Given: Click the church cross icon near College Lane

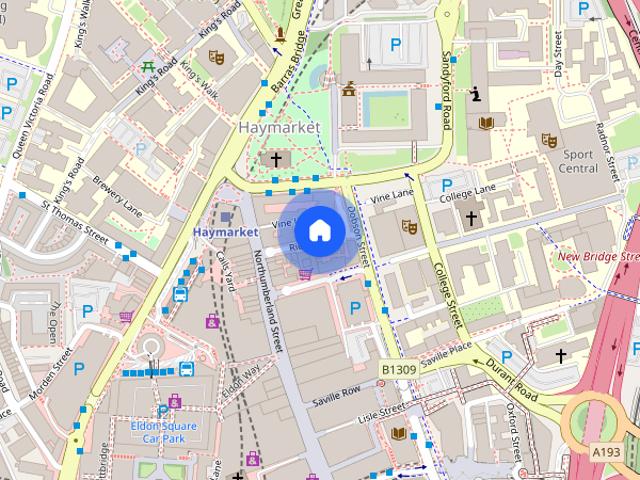Looking at the screenshot, I should [471, 218].
